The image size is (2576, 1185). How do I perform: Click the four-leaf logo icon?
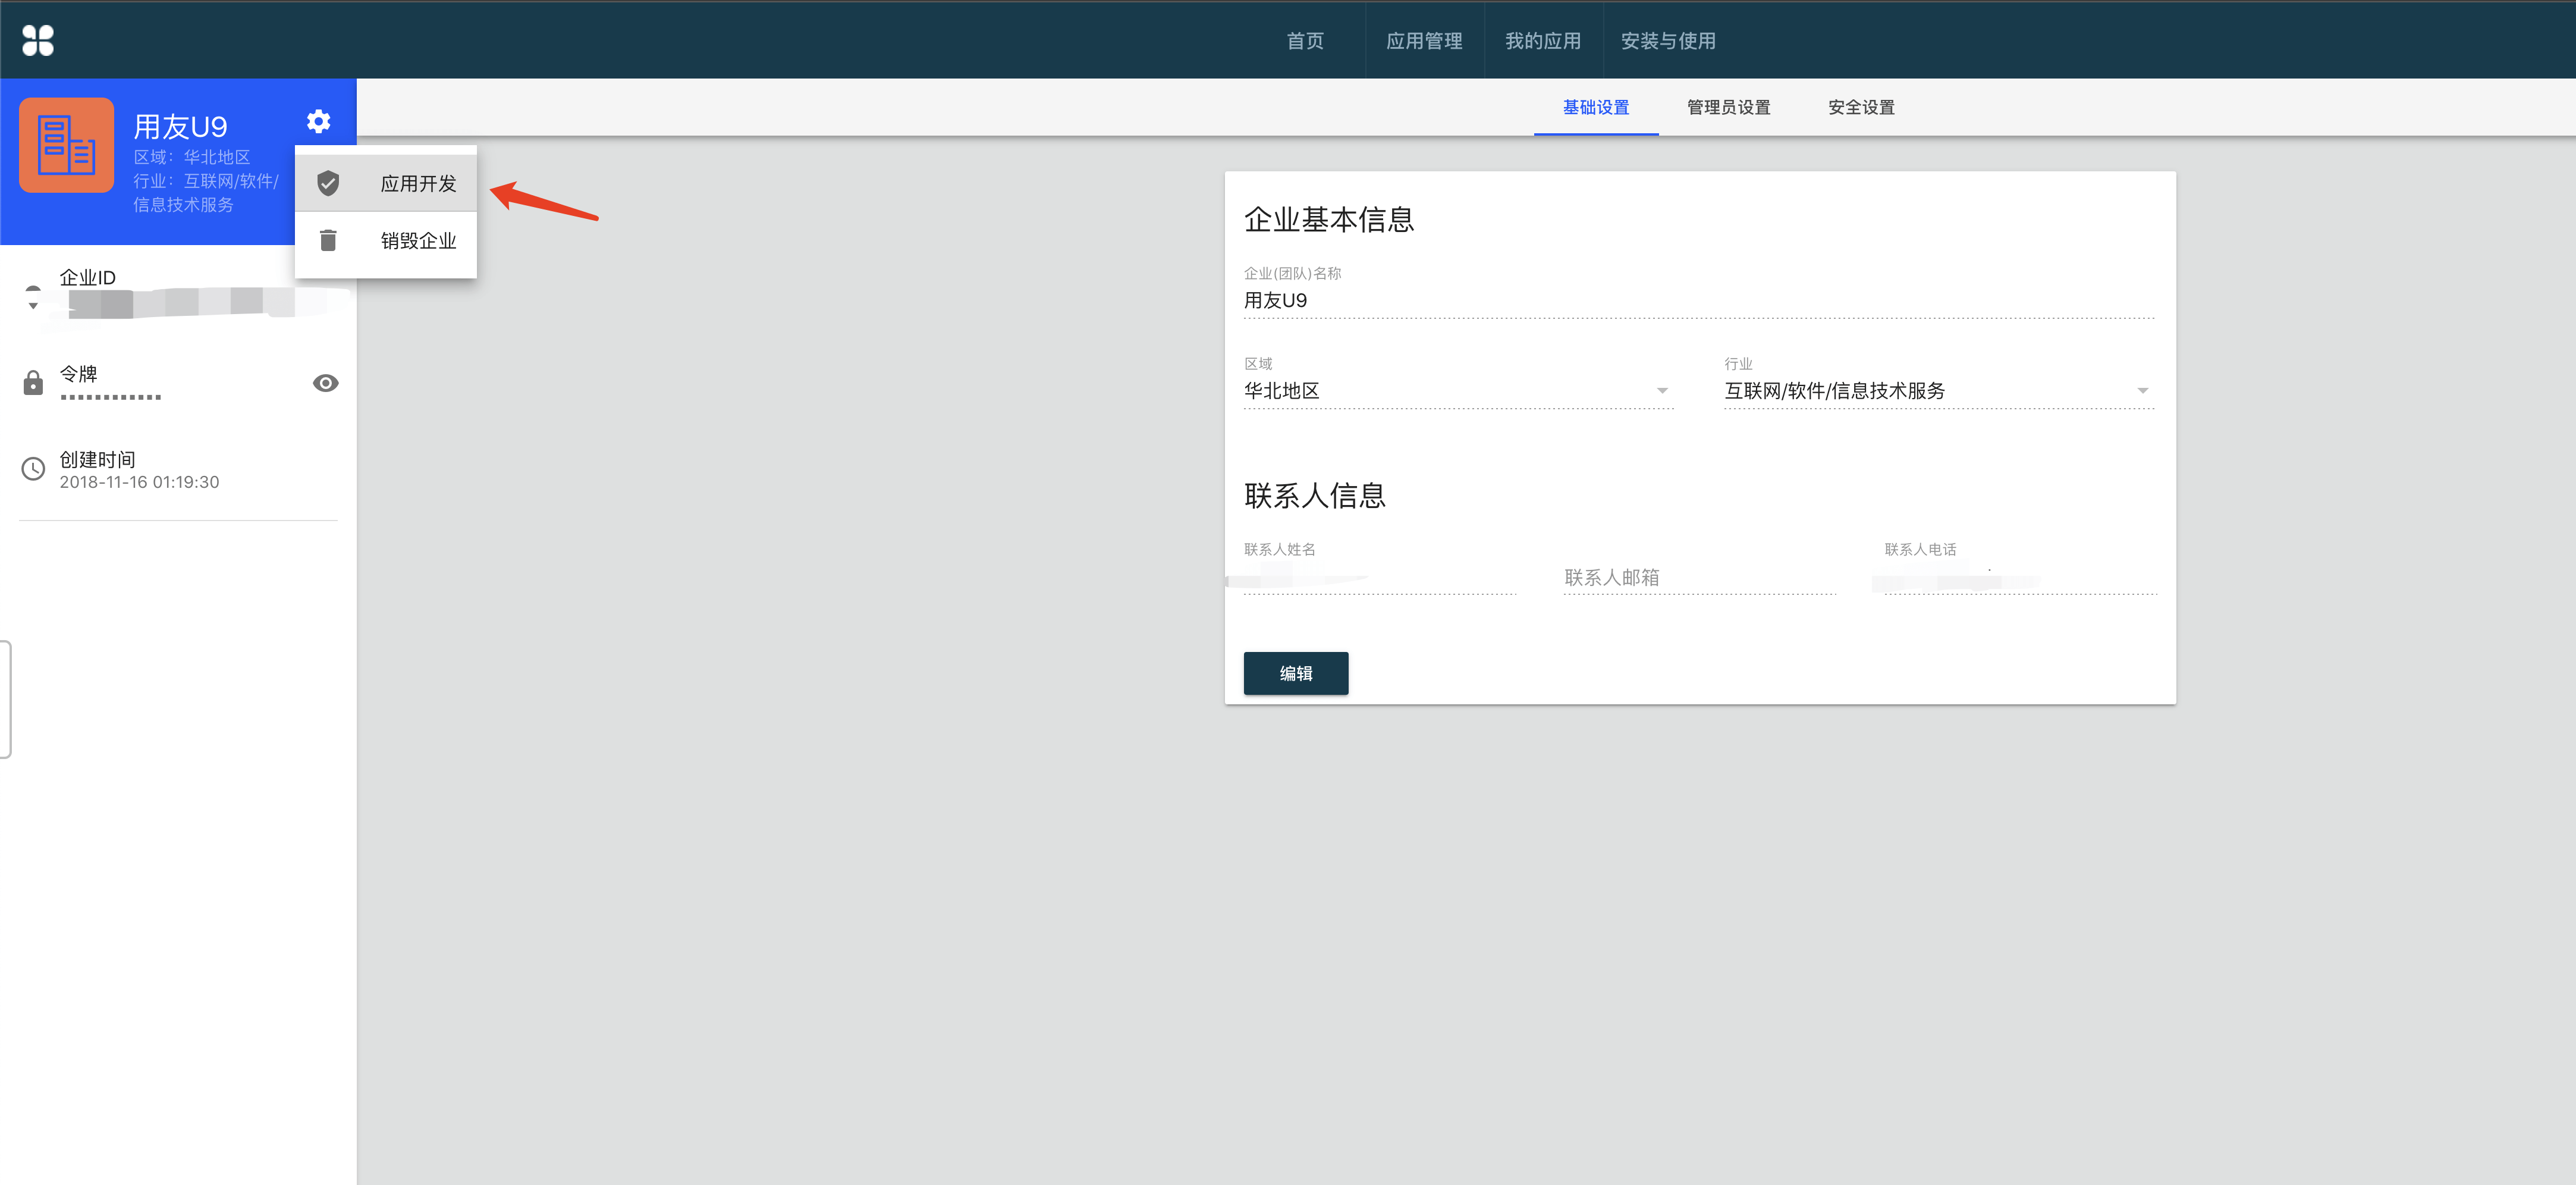click(38, 40)
